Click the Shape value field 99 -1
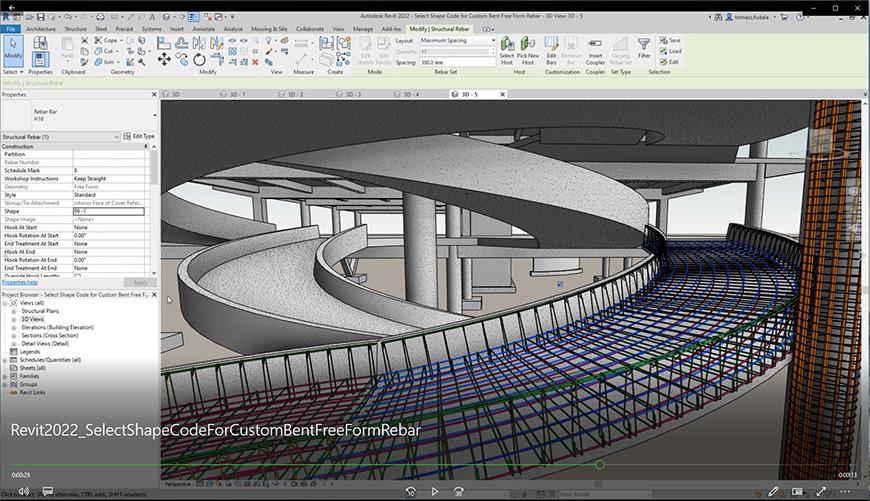 pos(109,211)
